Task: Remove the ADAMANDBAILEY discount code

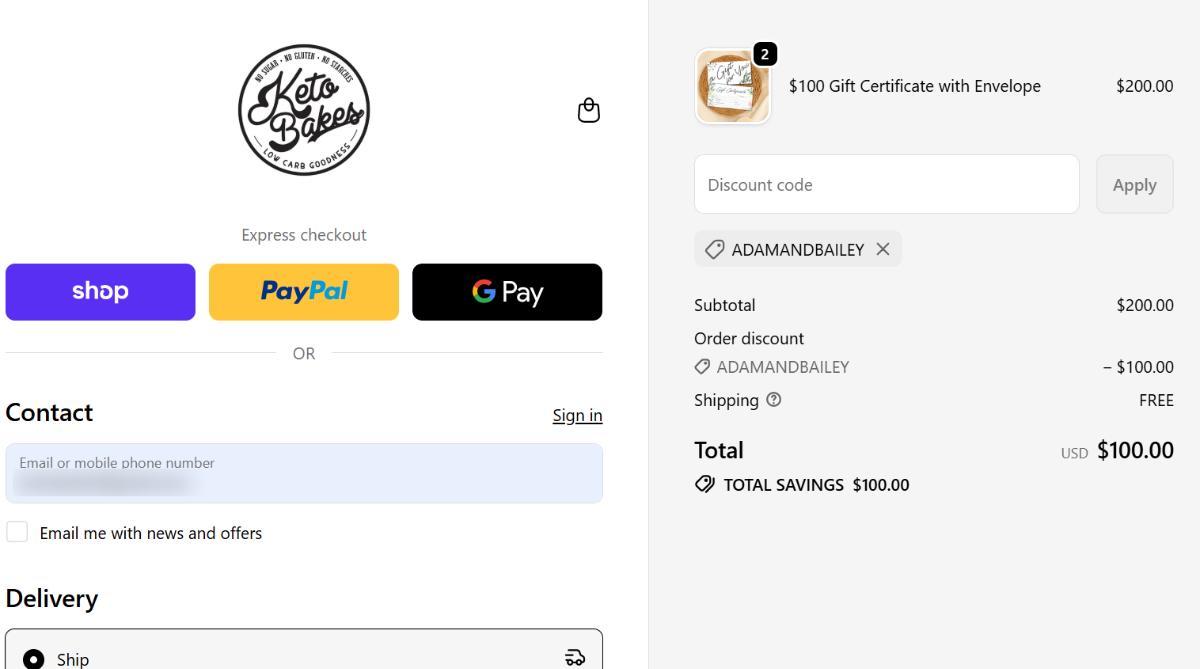Action: [883, 249]
